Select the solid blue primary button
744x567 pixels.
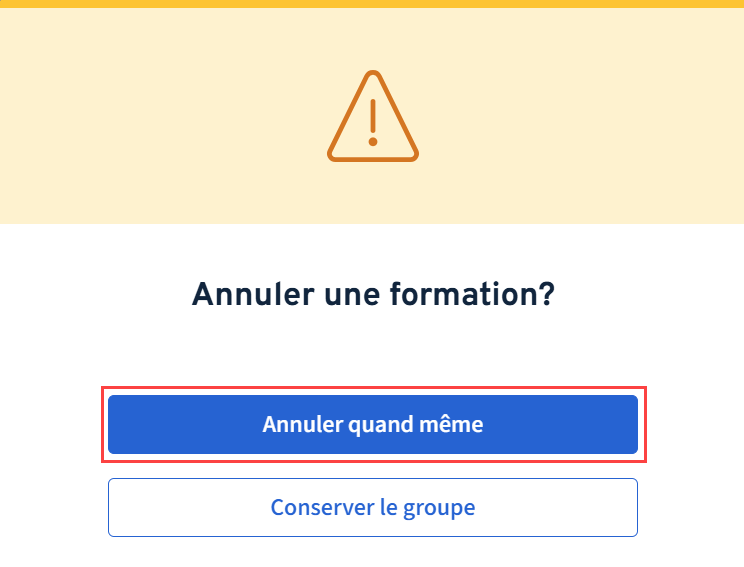coord(372,424)
